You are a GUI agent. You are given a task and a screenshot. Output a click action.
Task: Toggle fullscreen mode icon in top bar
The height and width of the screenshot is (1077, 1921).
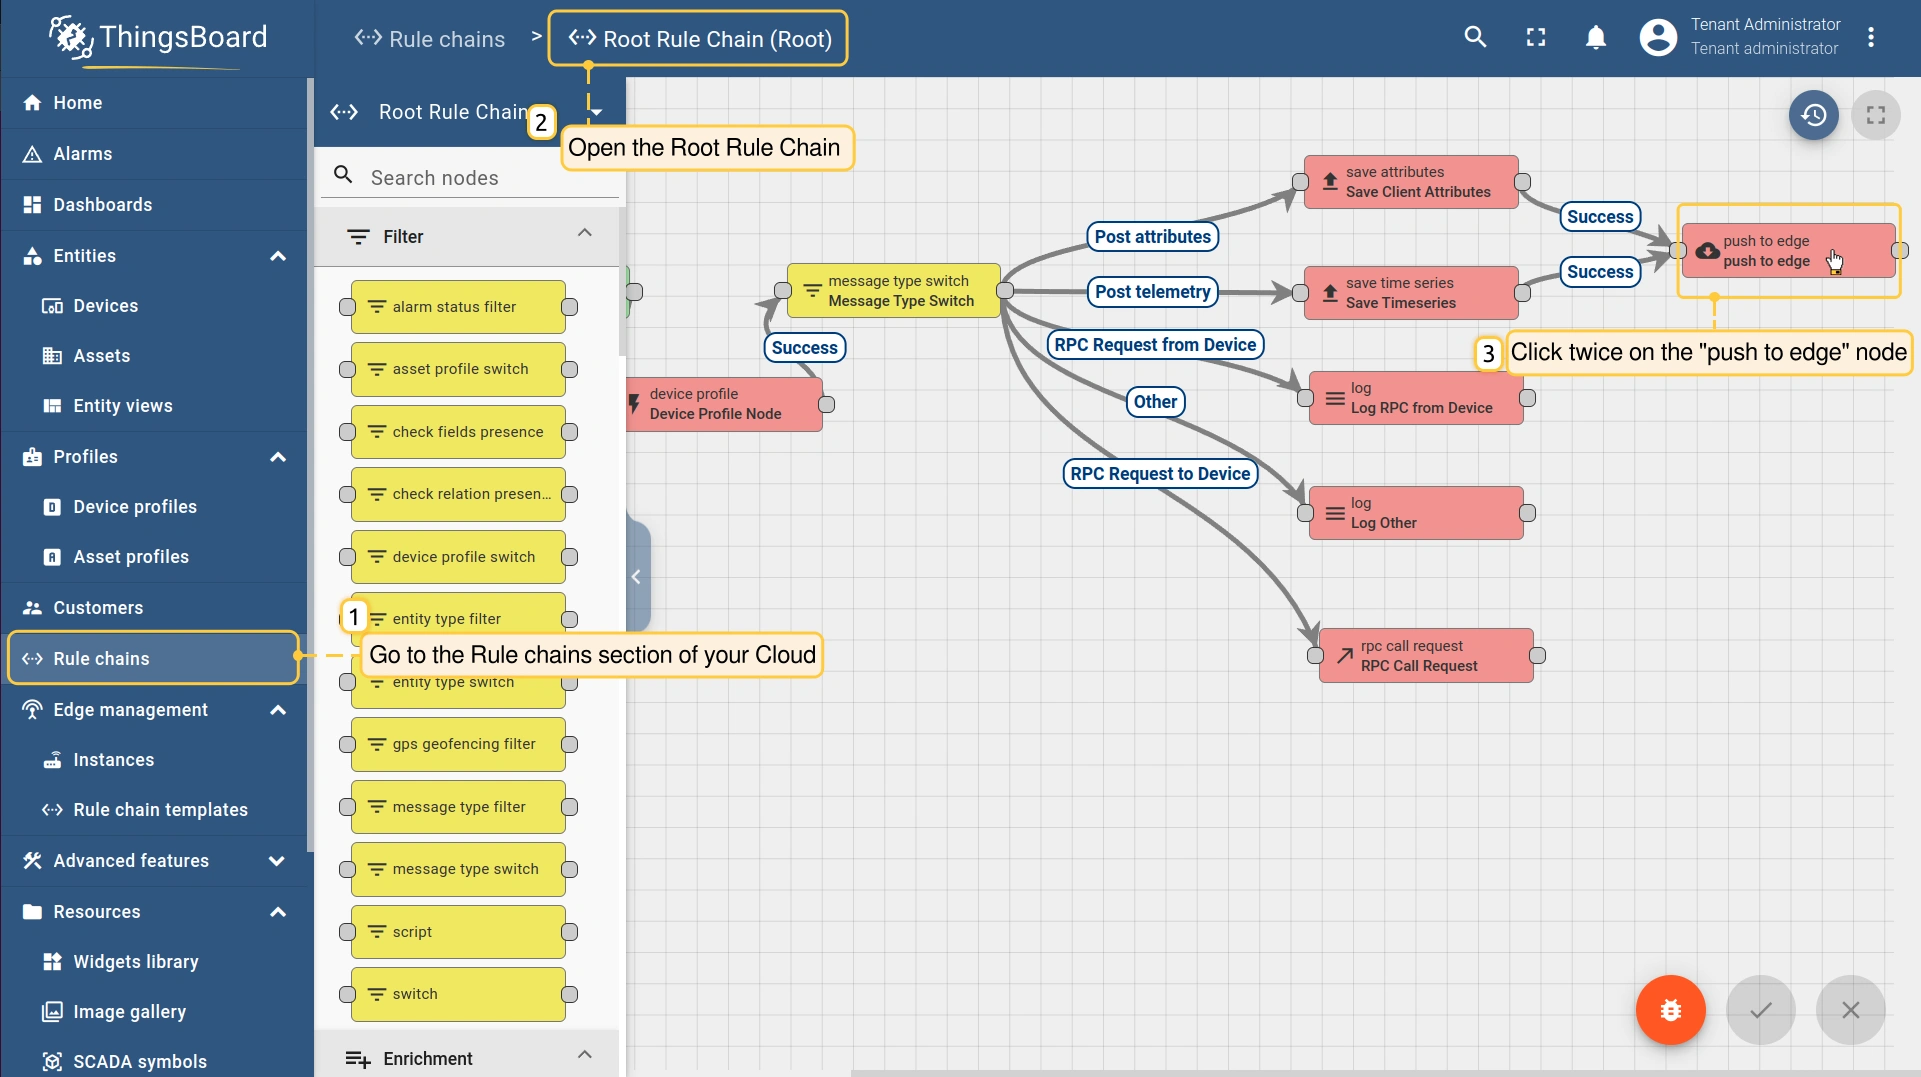(1536, 38)
